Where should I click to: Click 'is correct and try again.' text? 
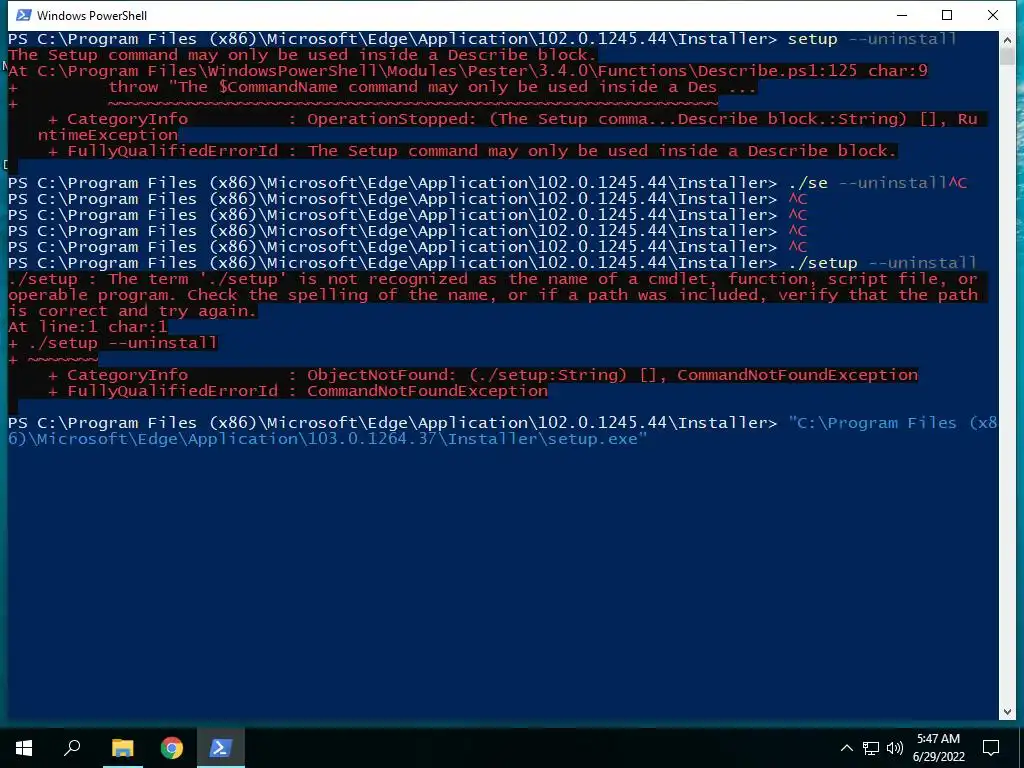[x=133, y=311]
